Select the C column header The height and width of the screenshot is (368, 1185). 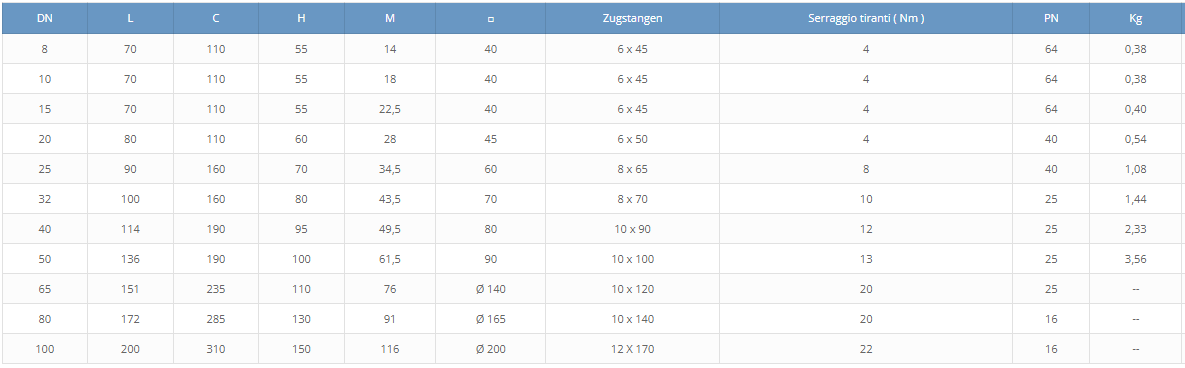click(216, 19)
